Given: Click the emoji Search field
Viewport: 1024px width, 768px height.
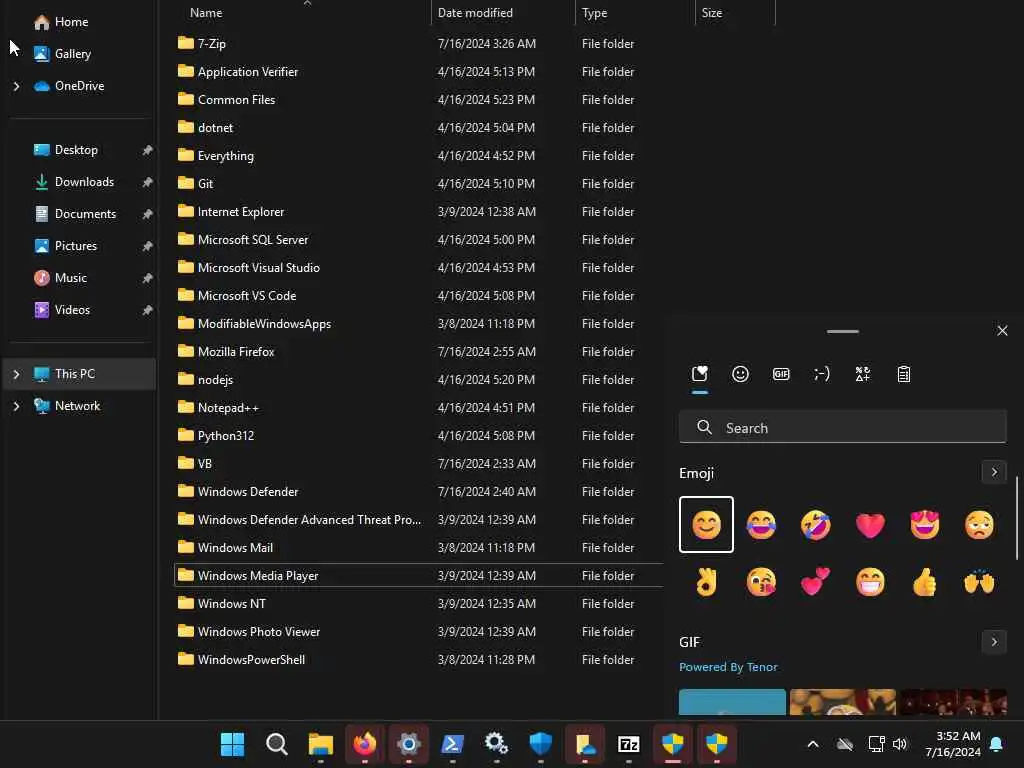Looking at the screenshot, I should (842, 427).
